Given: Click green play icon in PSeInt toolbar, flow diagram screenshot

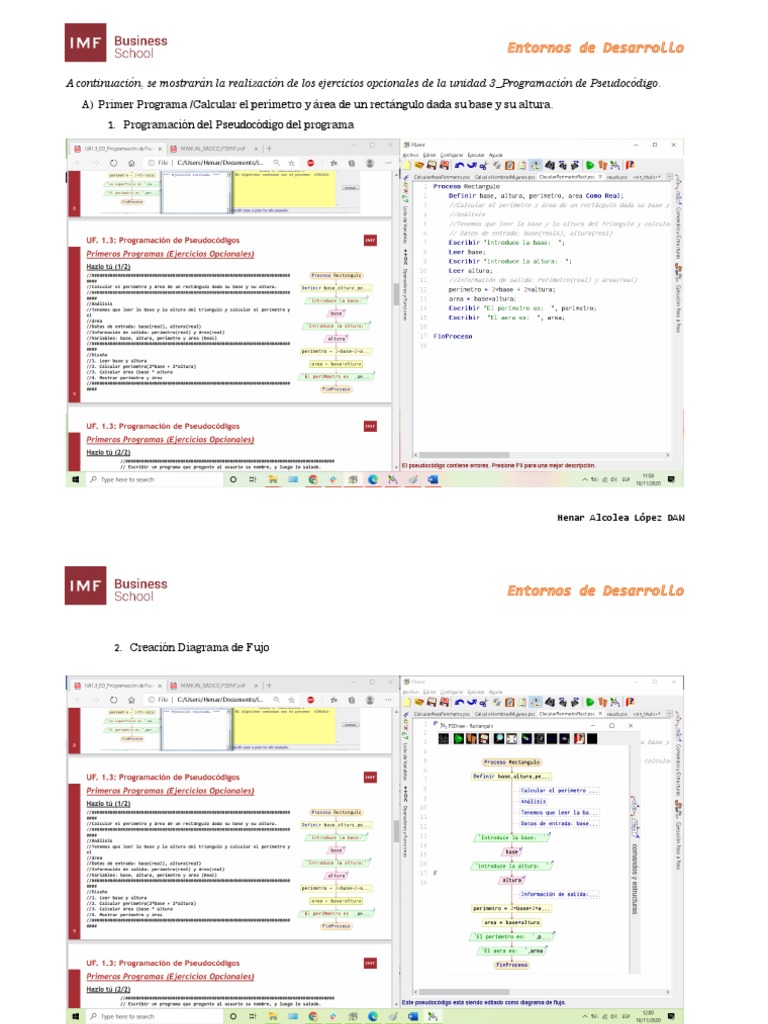Looking at the screenshot, I should [590, 702].
